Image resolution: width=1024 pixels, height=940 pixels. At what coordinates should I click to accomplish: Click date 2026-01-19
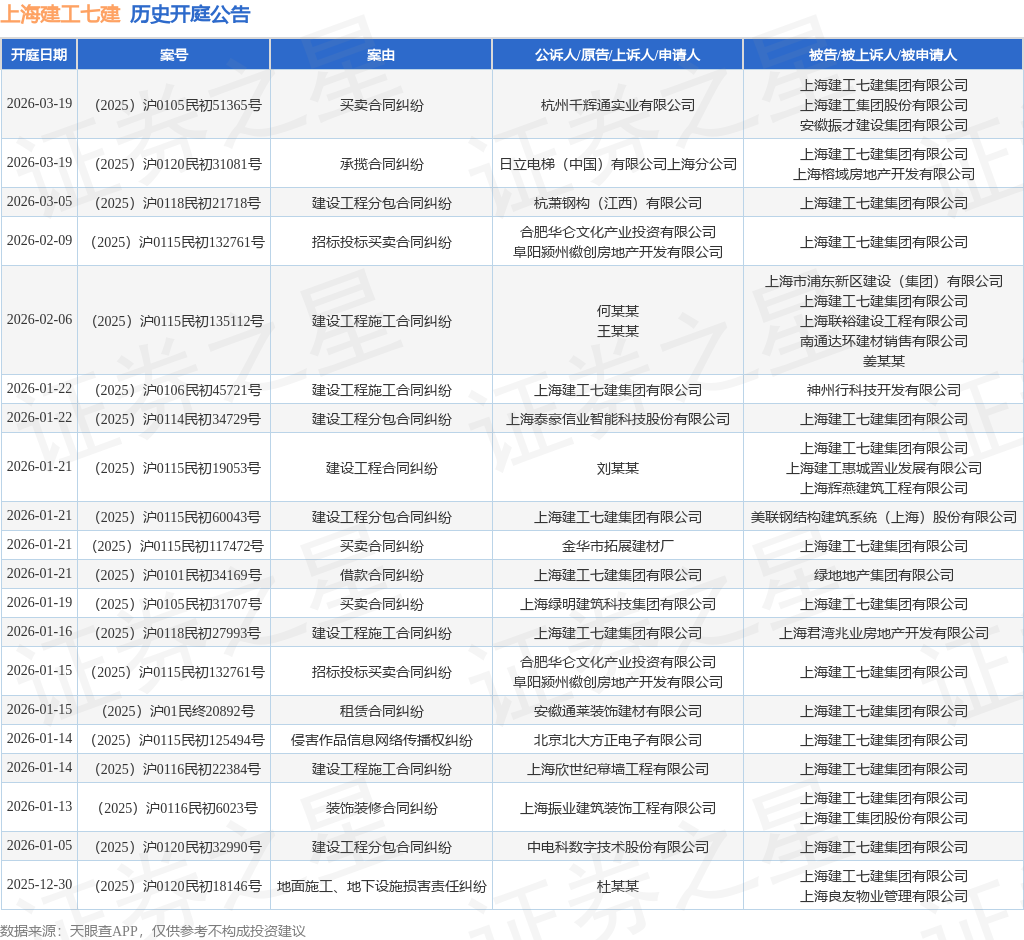click(39, 602)
